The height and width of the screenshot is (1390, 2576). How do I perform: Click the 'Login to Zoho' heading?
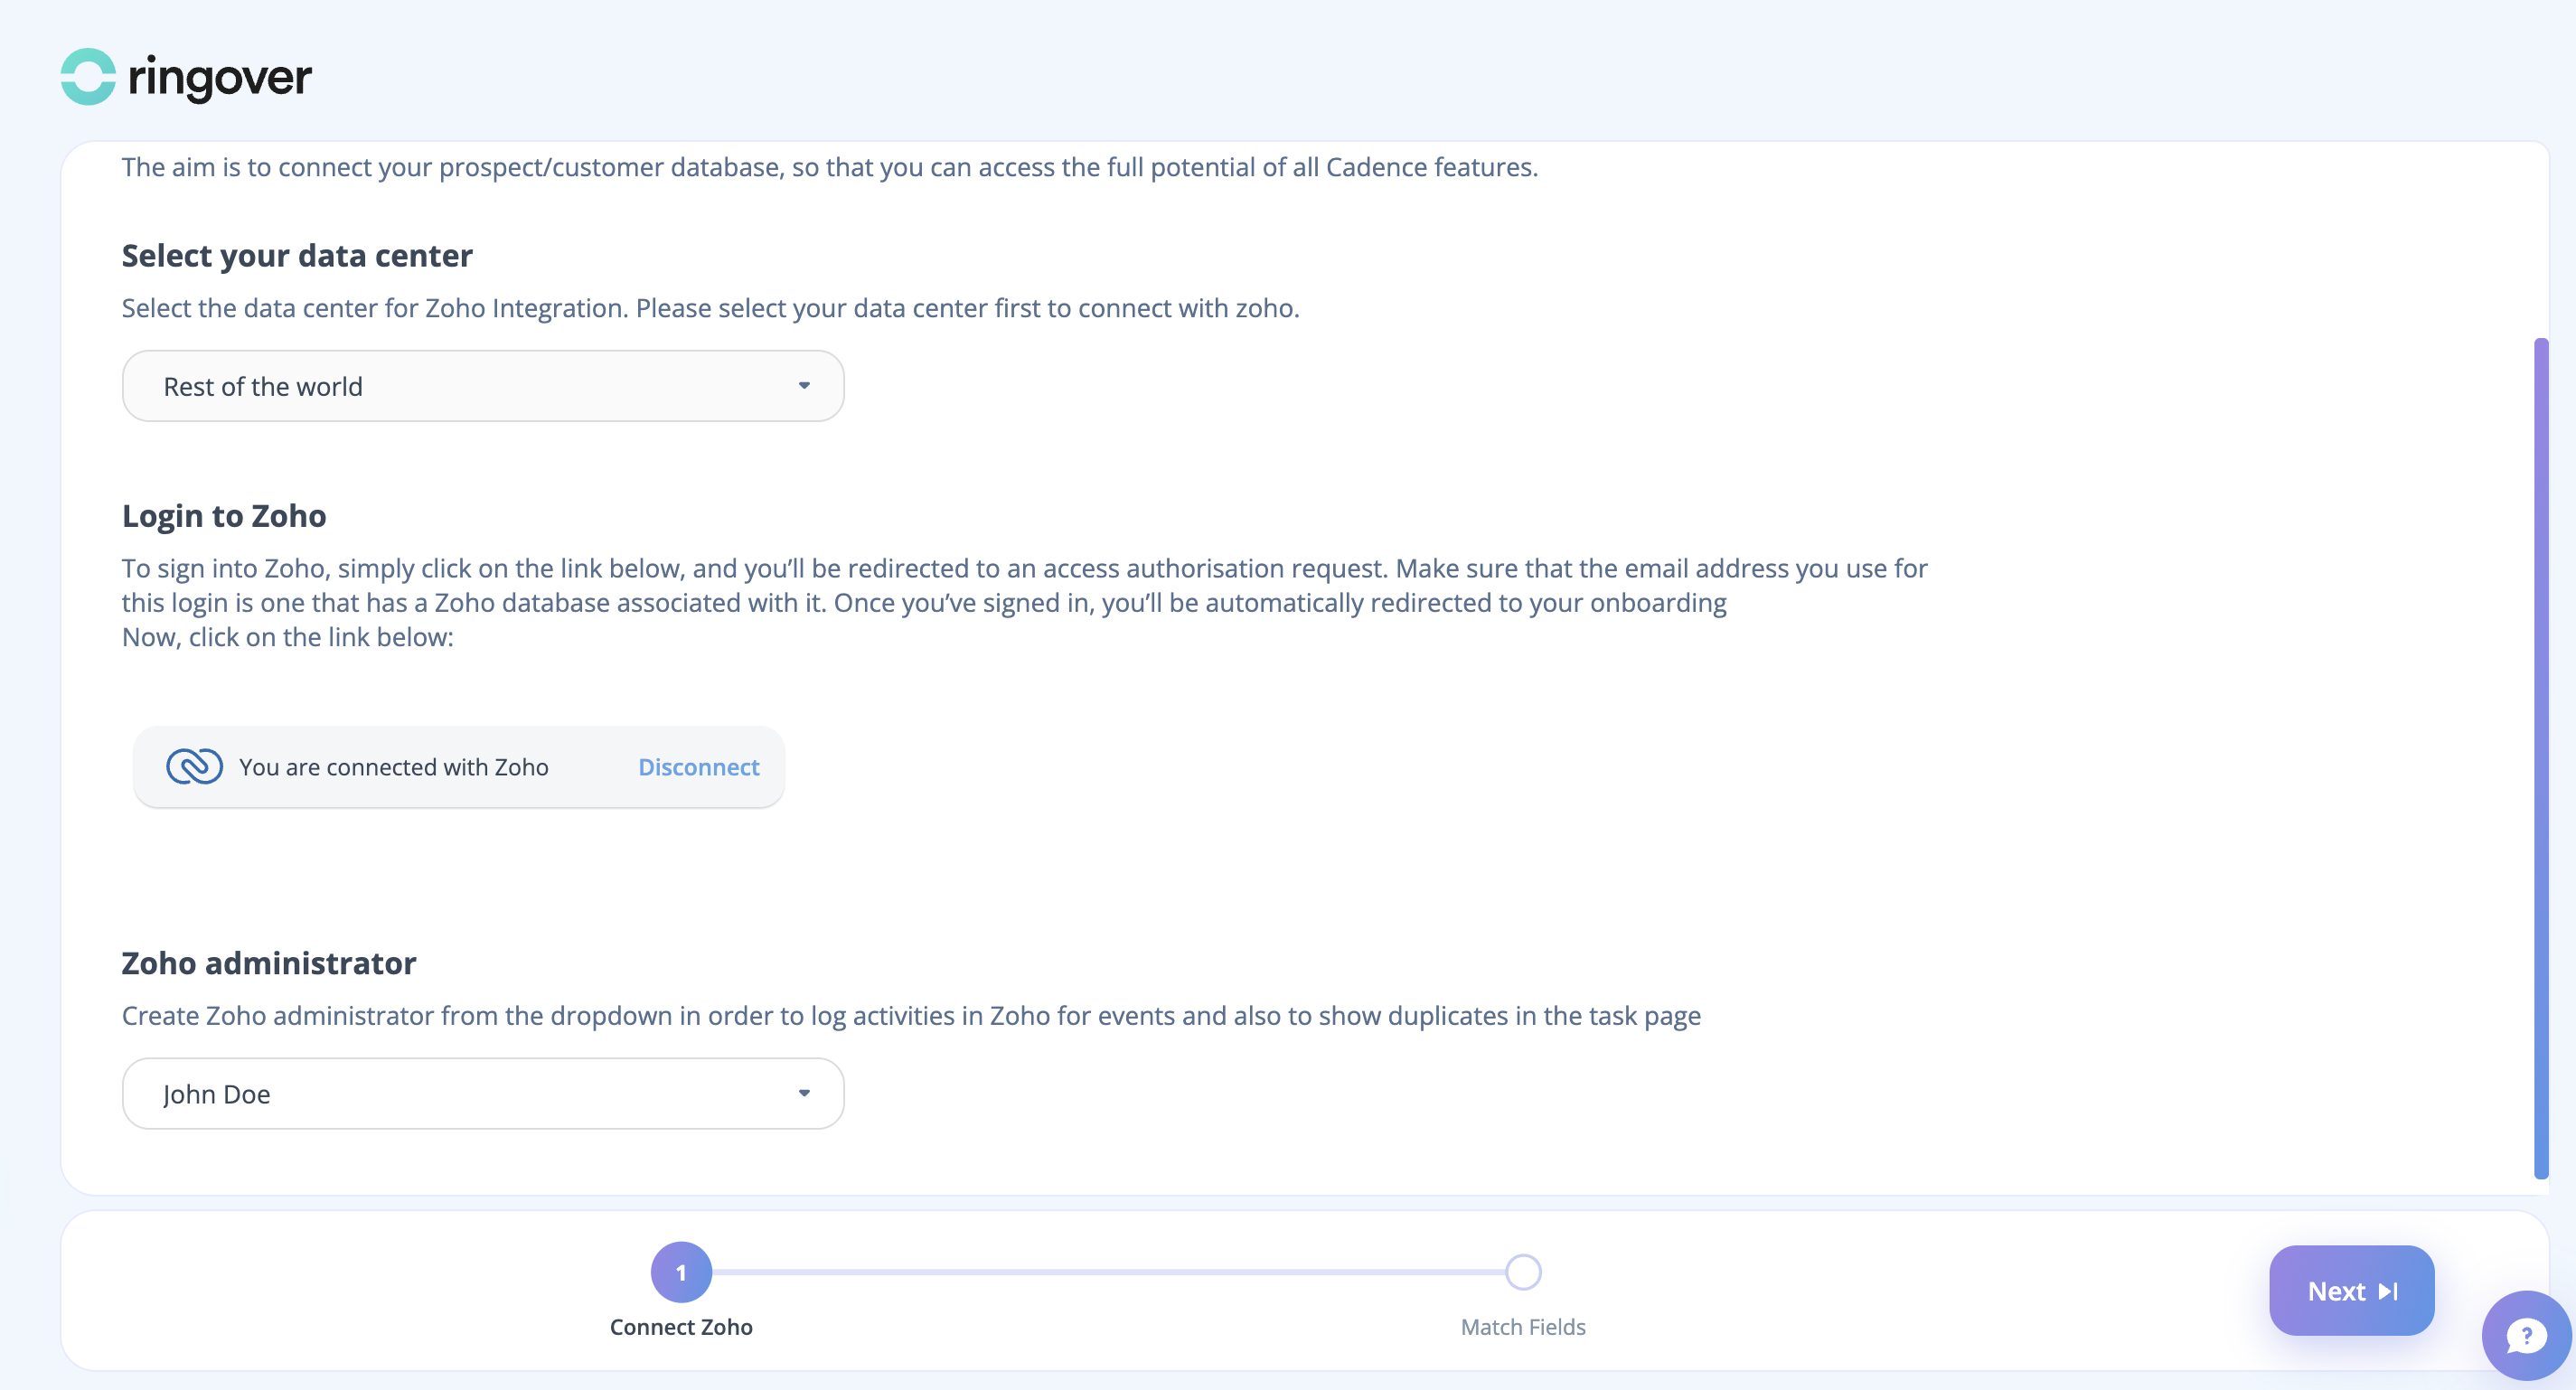tap(224, 516)
